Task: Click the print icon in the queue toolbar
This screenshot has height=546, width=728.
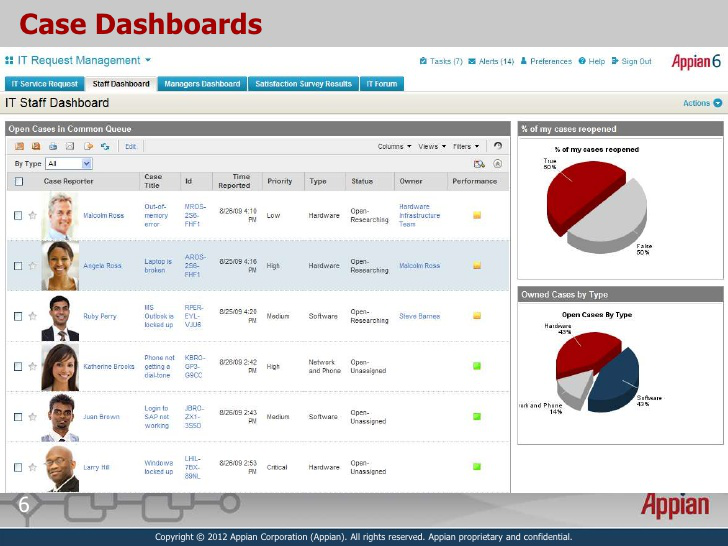Action: click(x=54, y=146)
